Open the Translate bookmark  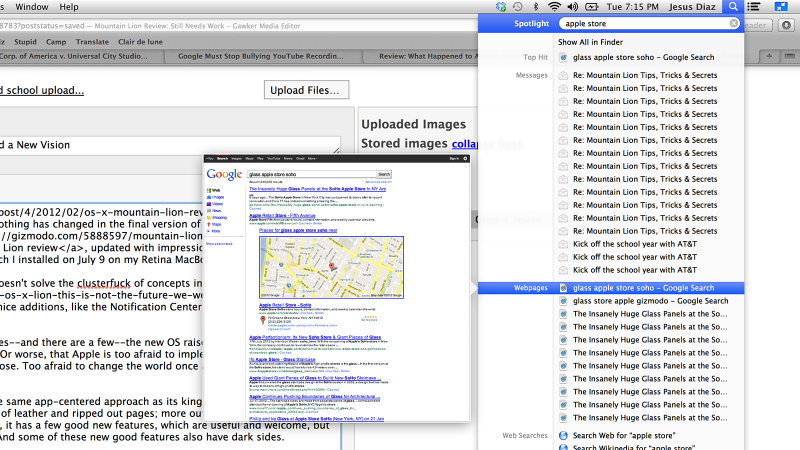coord(92,42)
